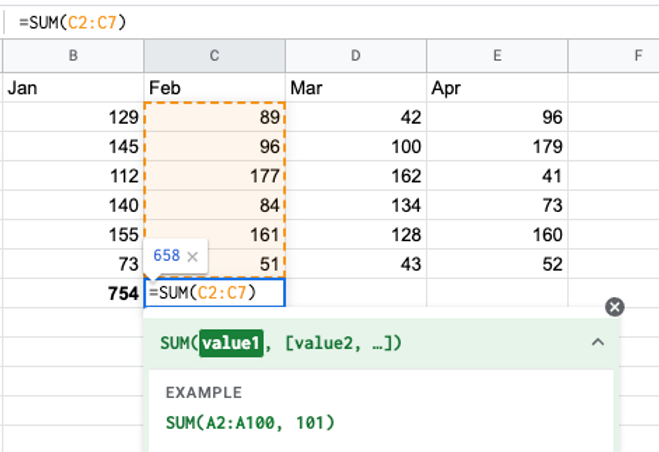Viewport: 659px width, 452px height.
Task: Click the editing cell containing =SUM(C2:C7)
Action: [215, 293]
